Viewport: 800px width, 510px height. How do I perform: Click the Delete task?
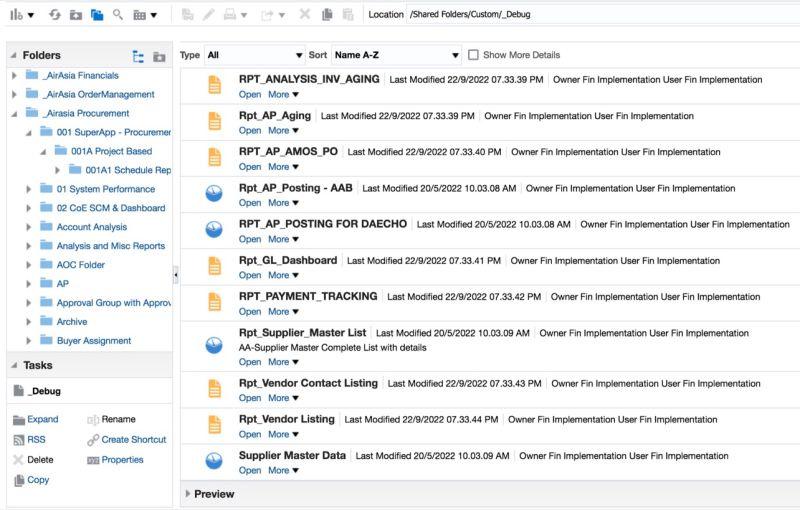pos(40,460)
